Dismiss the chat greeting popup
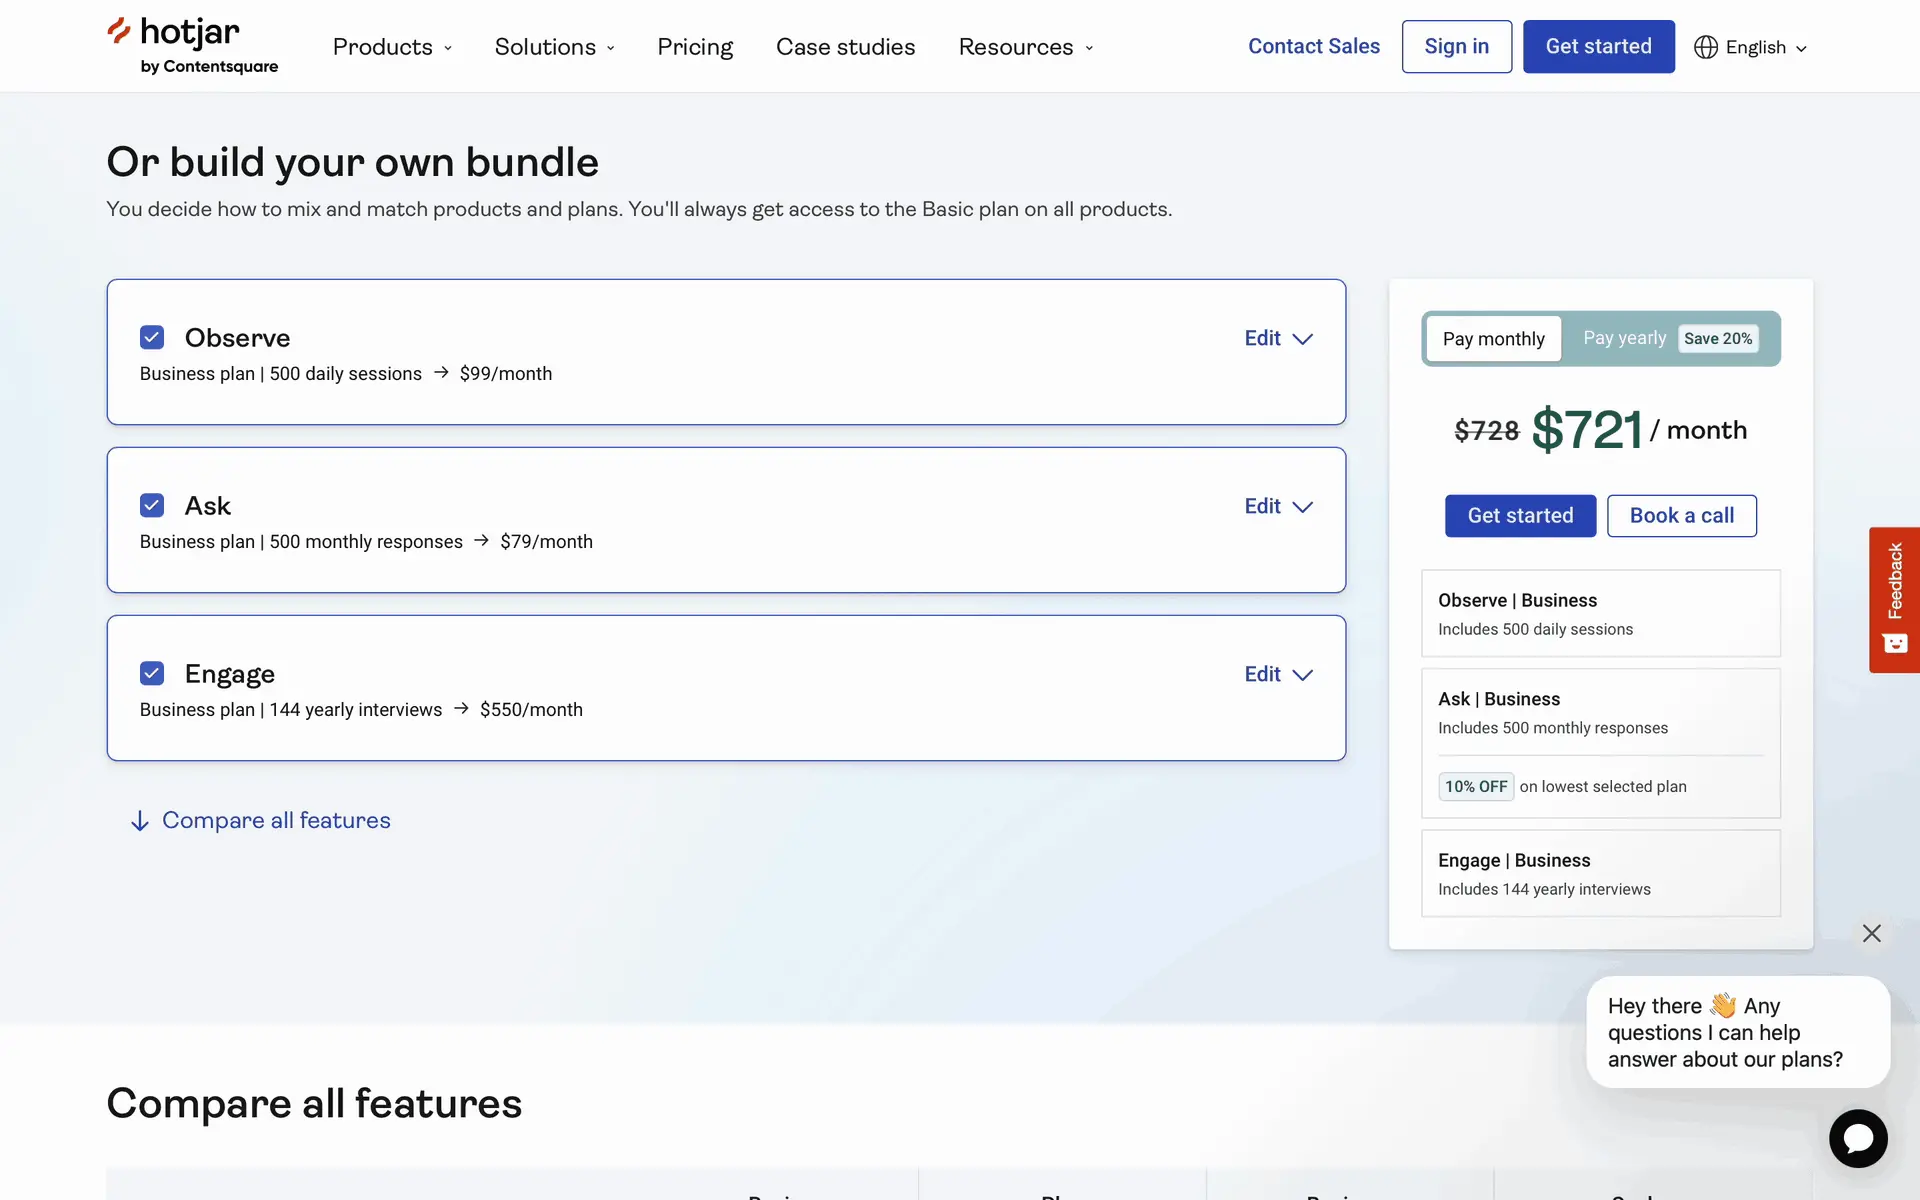Screen dimensions: 1920x1200 point(1871,933)
